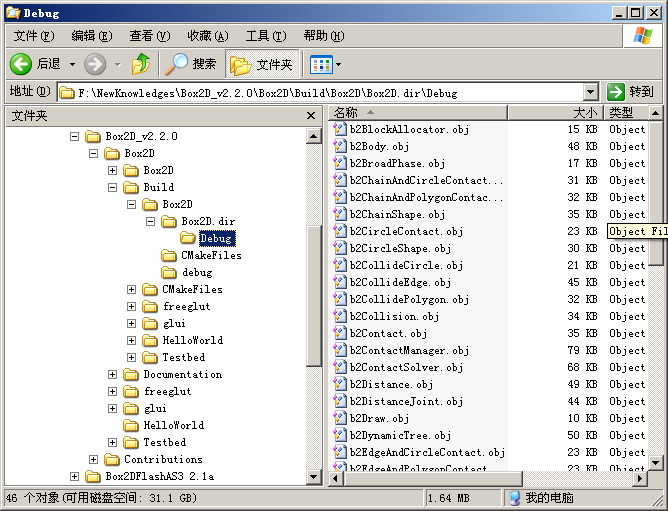The width and height of the screenshot is (668, 511).
Task: Click the b2ContactManager.obj file icon
Action: (340, 350)
